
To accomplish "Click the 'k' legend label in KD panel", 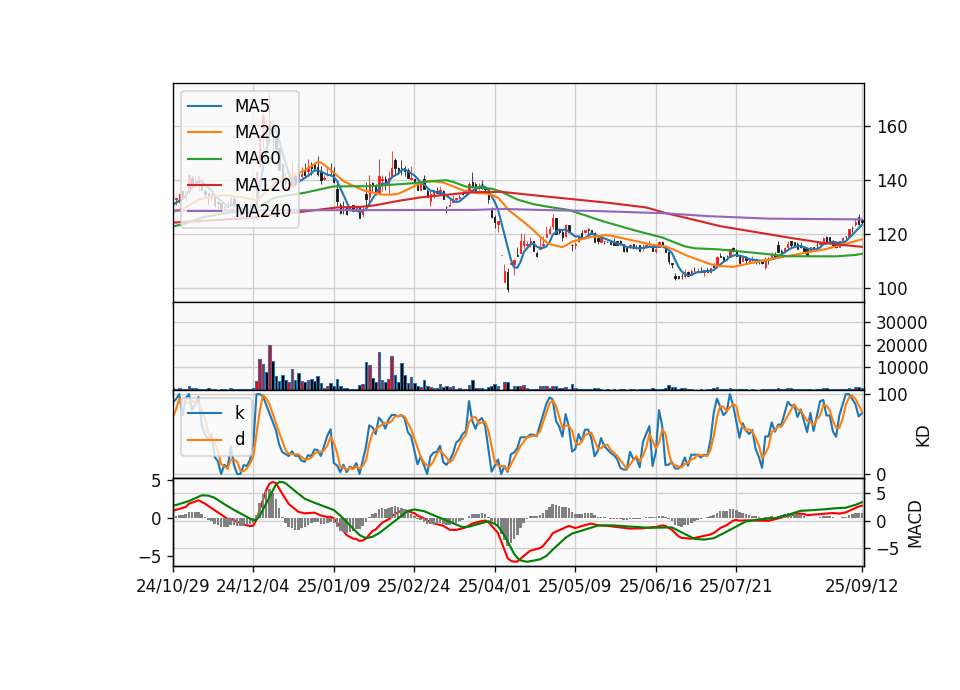I will pyautogui.click(x=239, y=413).
